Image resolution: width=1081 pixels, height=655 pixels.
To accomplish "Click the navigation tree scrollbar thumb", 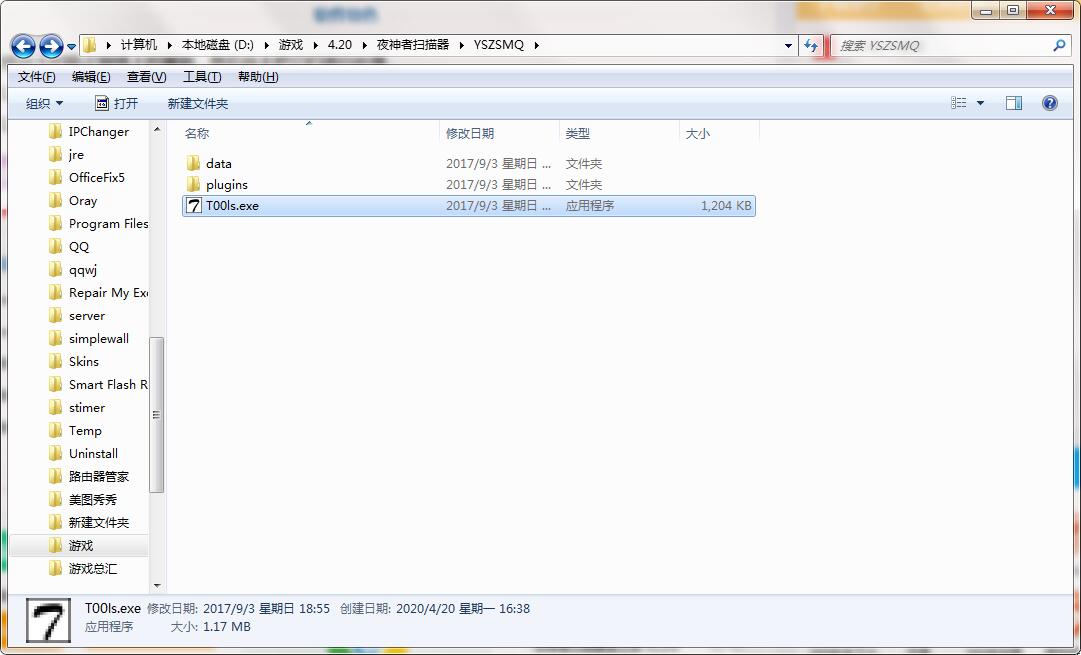I will click(x=156, y=415).
